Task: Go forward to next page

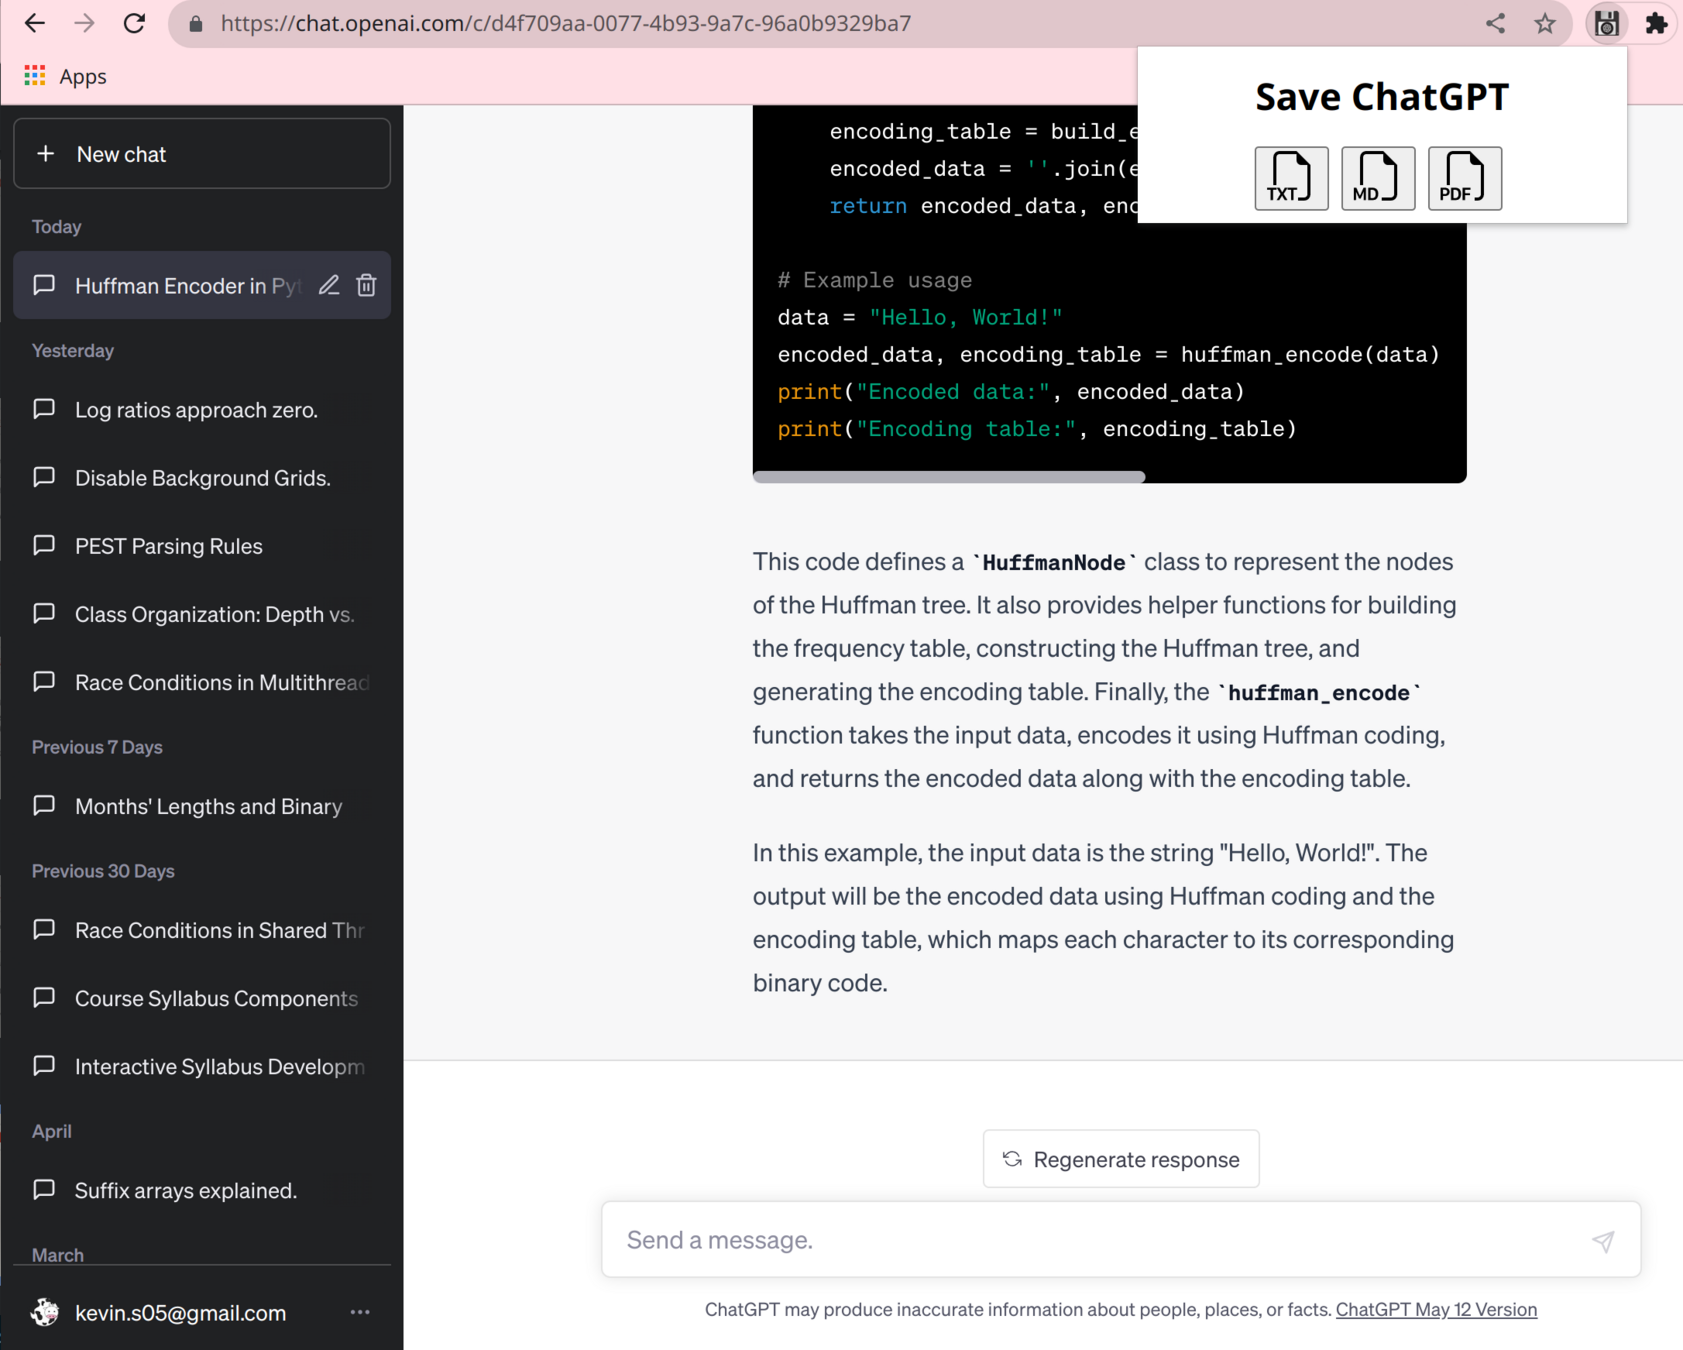Action: pos(85,23)
